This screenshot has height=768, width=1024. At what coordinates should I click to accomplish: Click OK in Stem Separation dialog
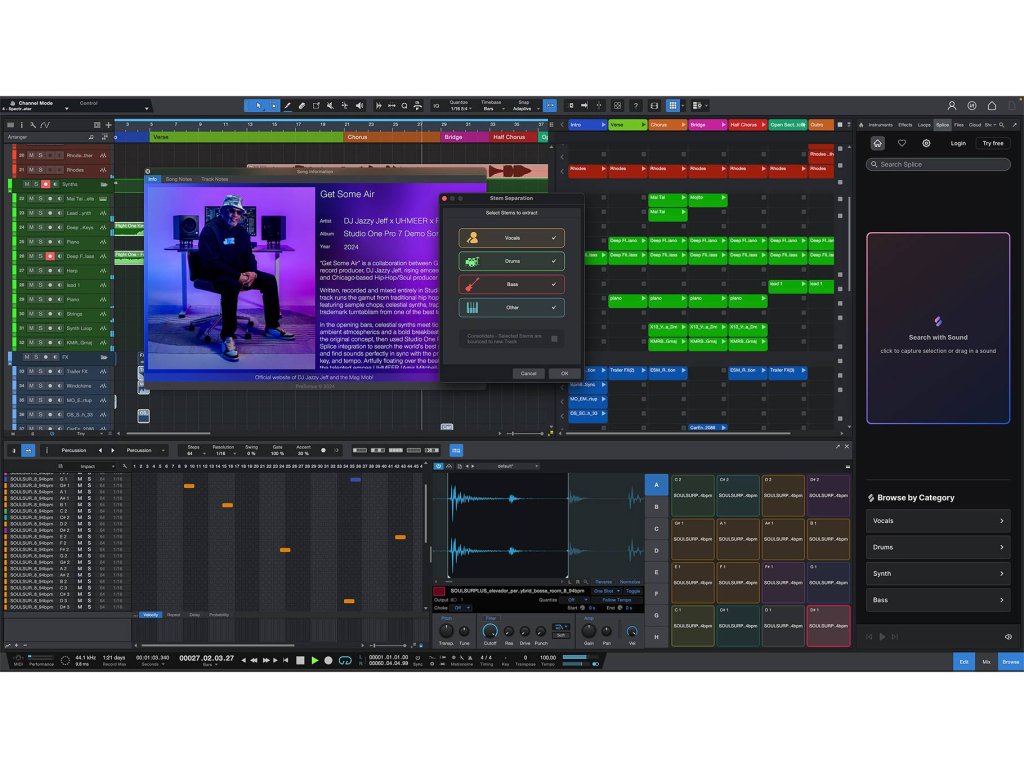click(x=564, y=373)
